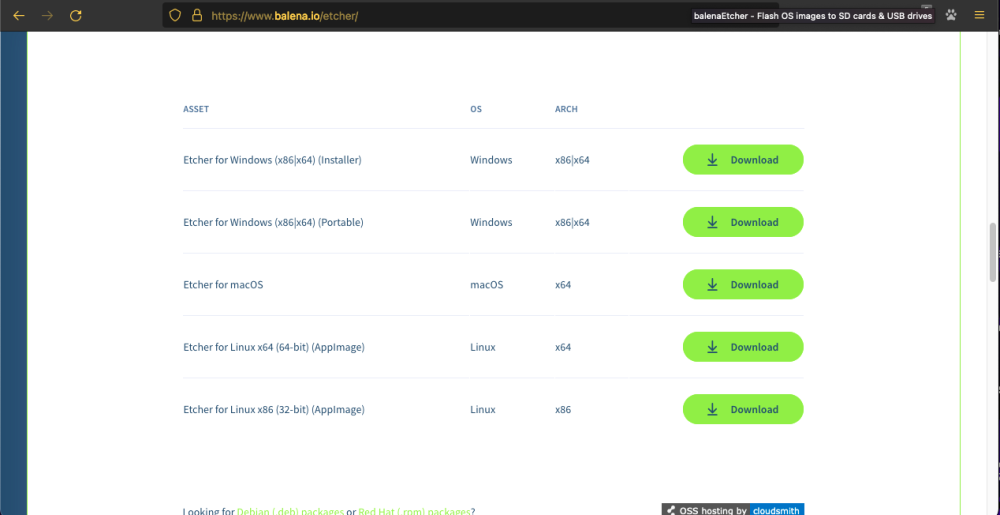
Task: Reload the page with the refresh icon
Action: (x=76, y=15)
